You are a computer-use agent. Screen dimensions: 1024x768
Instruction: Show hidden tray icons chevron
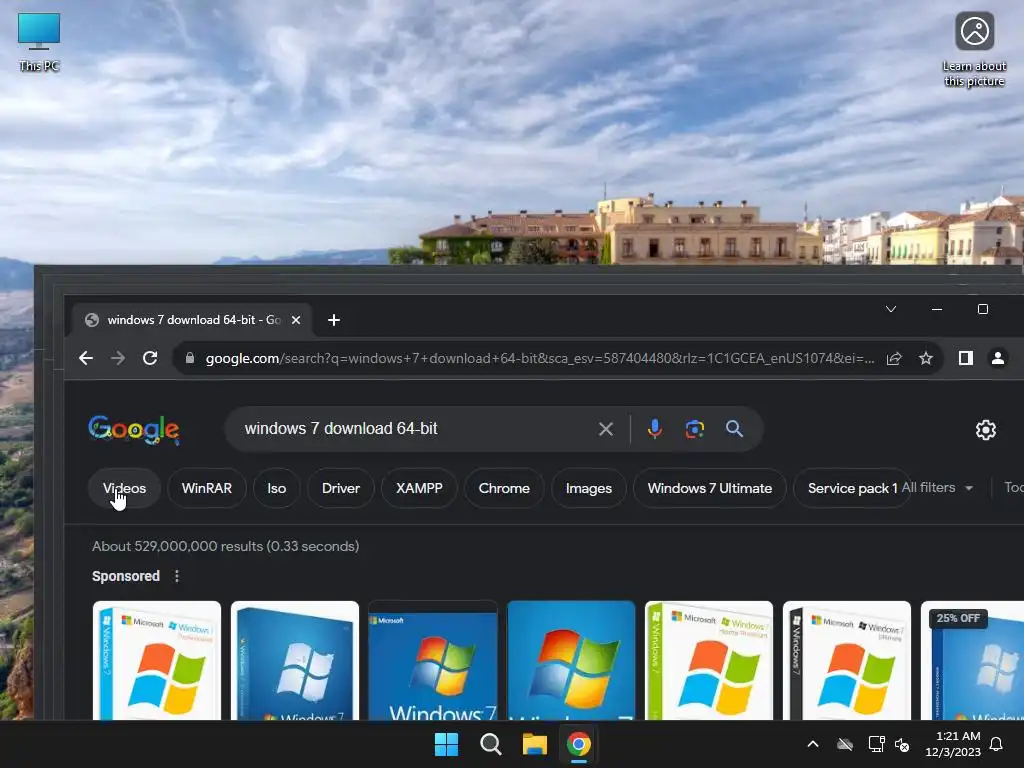[813, 744]
